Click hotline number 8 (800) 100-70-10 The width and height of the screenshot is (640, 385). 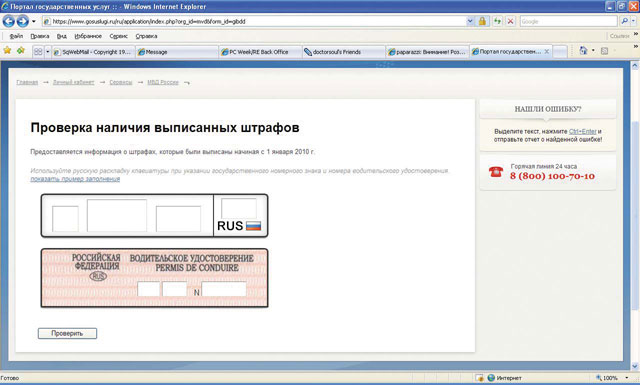[x=552, y=176]
